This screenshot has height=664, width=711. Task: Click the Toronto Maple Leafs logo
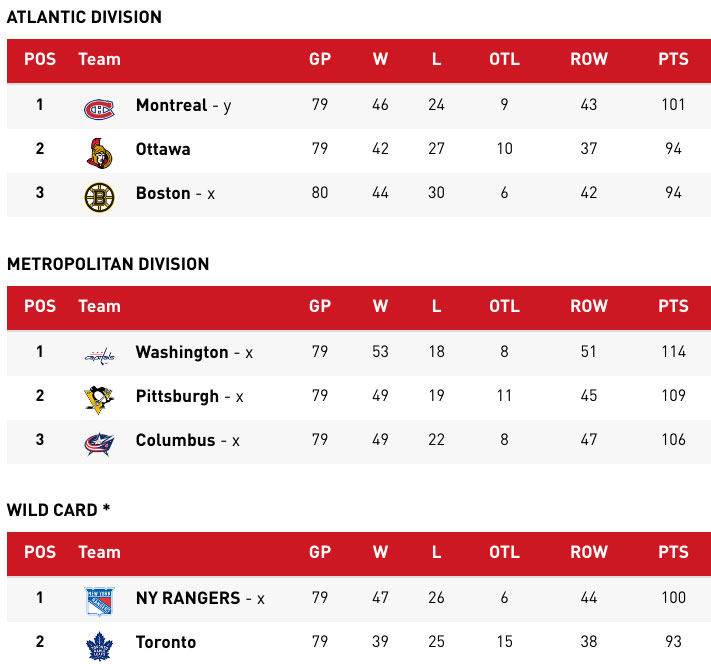click(x=99, y=644)
